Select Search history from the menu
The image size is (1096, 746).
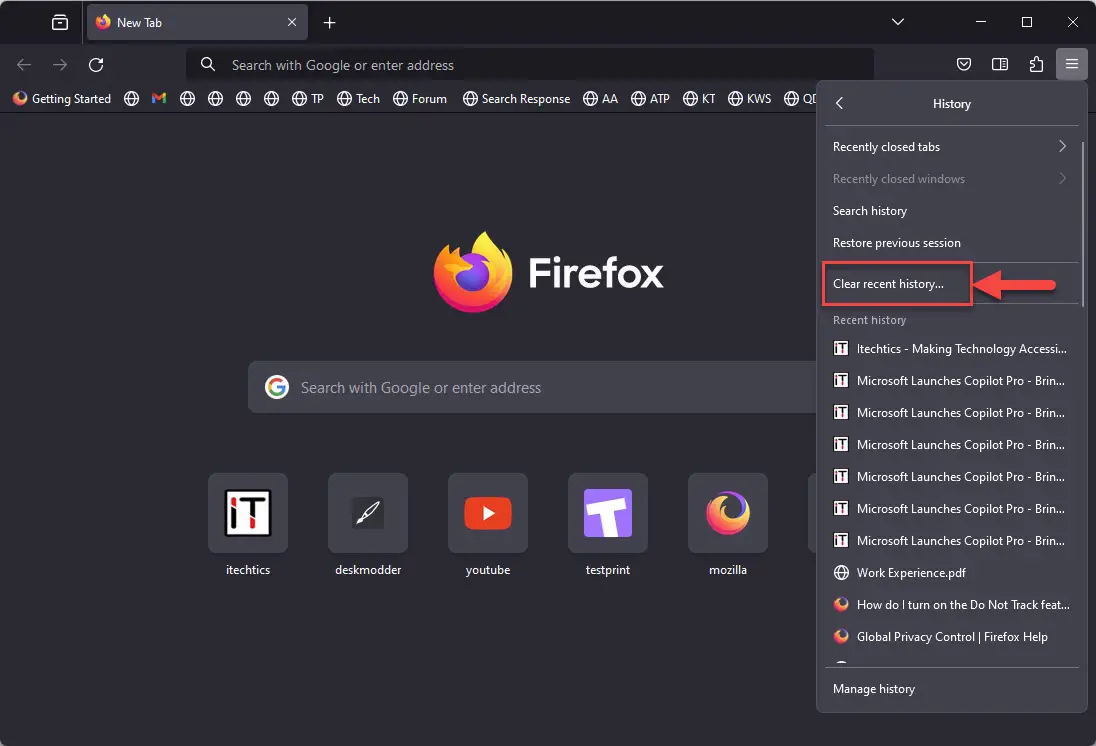click(x=869, y=210)
